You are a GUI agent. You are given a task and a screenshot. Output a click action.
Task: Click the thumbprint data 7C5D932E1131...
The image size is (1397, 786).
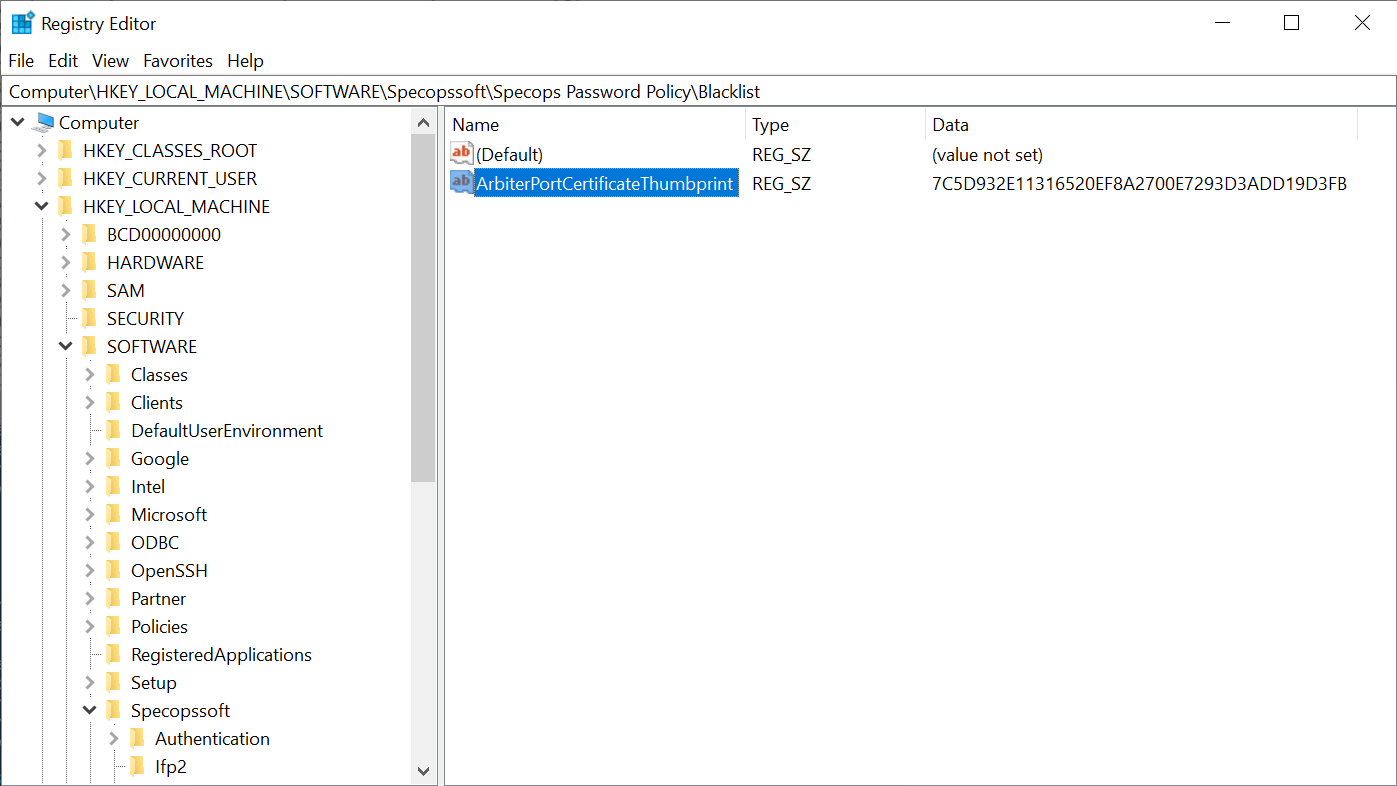coord(1139,184)
